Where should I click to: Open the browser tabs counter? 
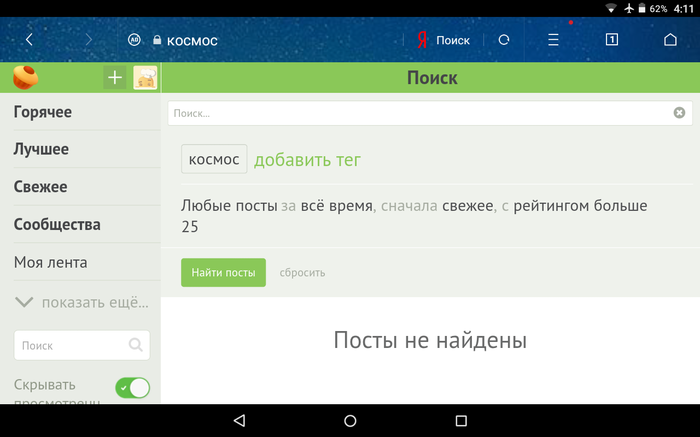(612, 40)
